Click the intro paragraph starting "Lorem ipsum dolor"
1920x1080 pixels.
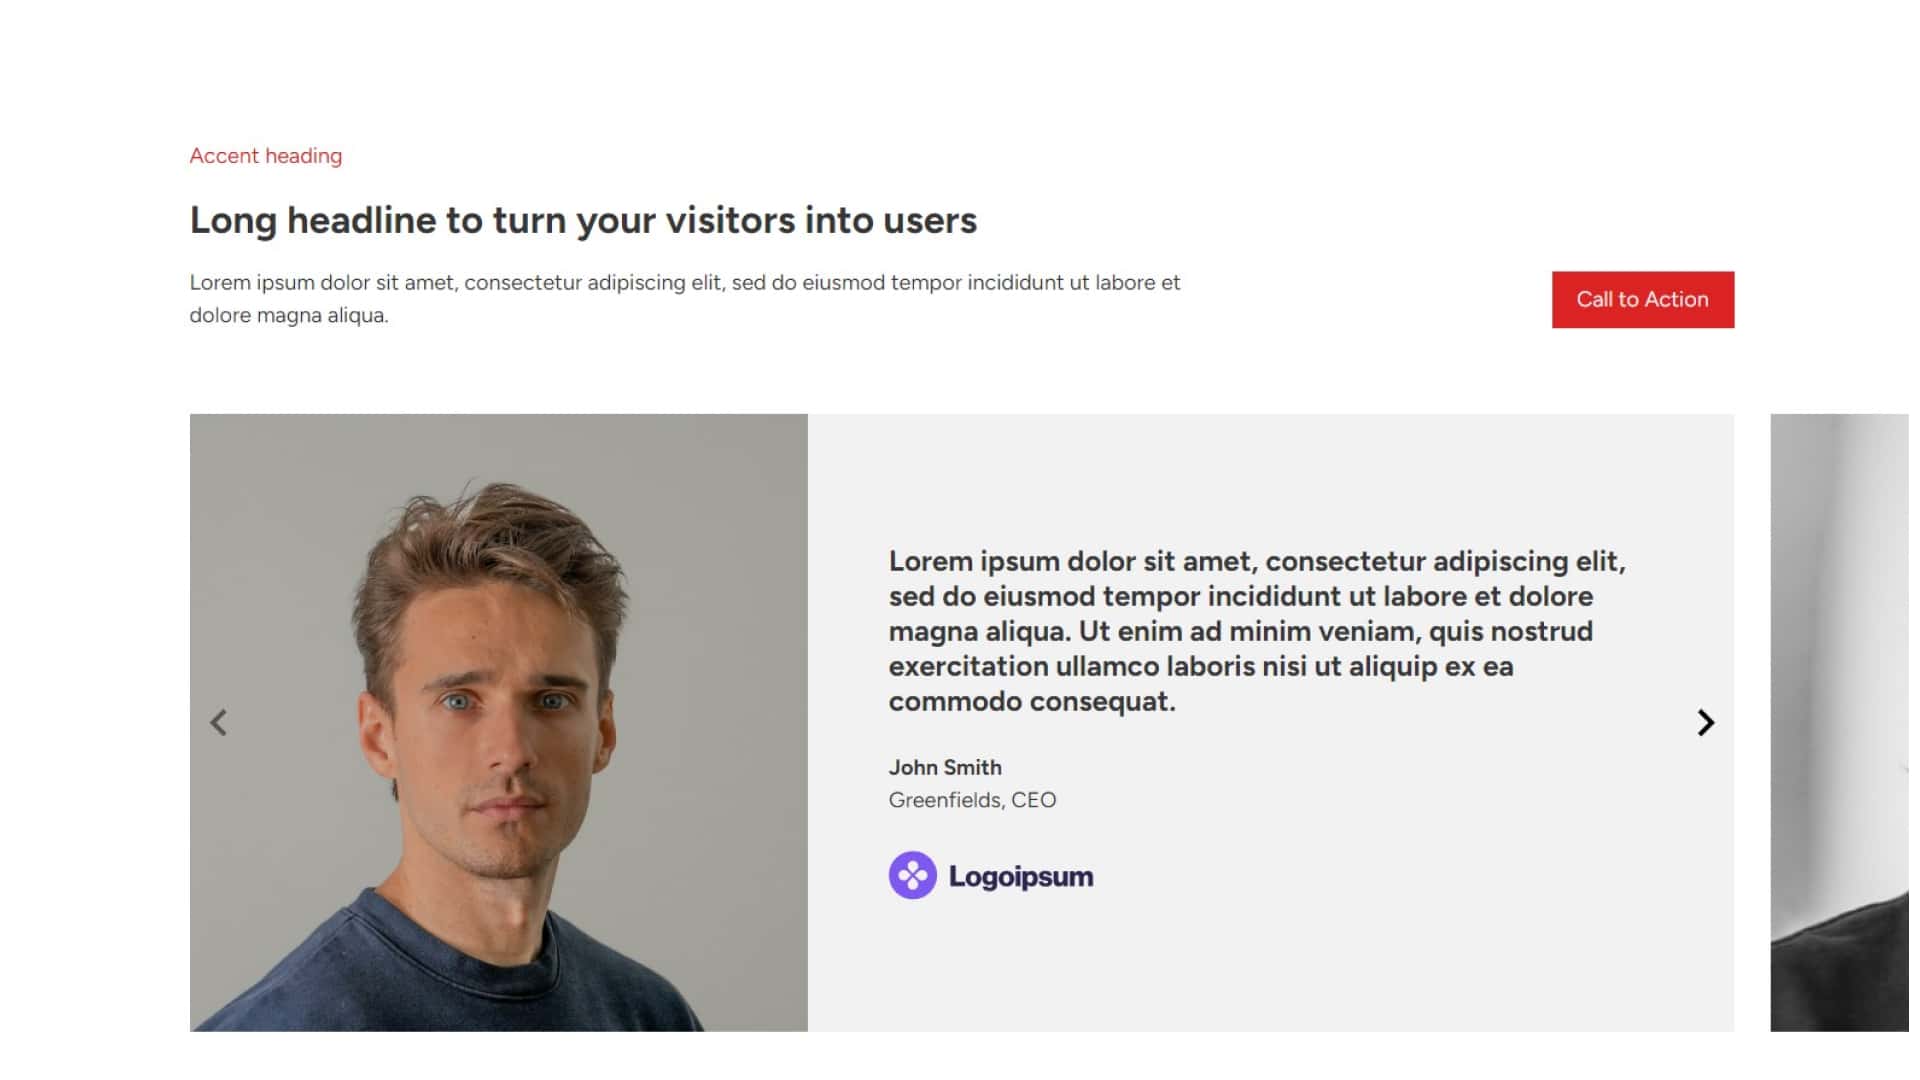pyautogui.click(x=684, y=283)
